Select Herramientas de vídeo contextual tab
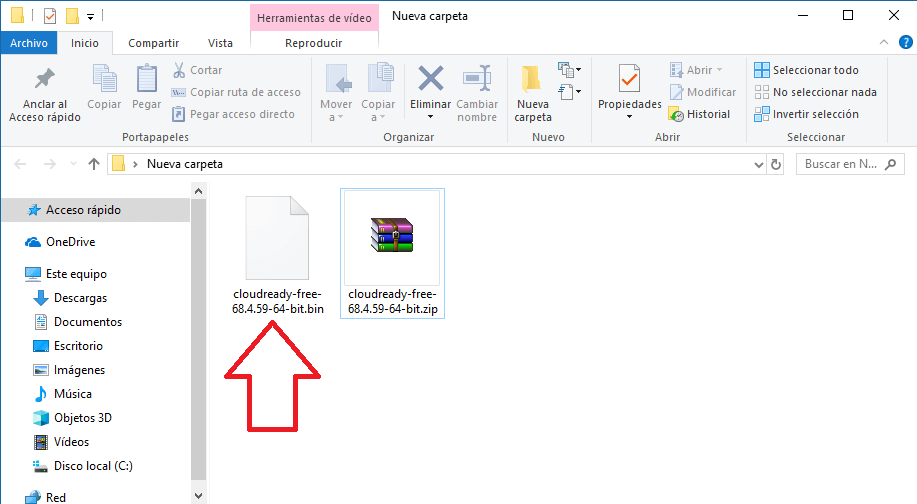 click(314, 18)
